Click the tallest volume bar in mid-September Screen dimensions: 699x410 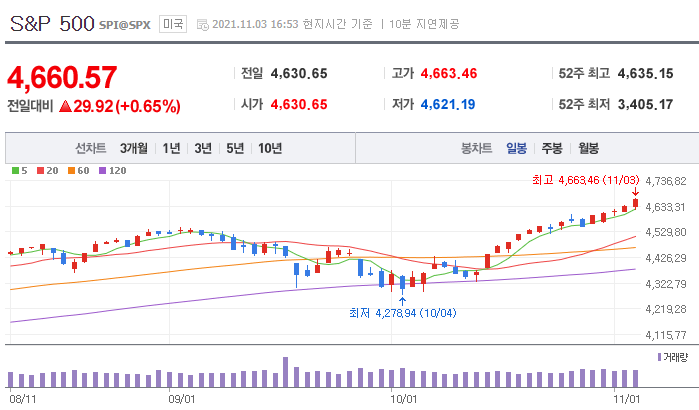click(x=285, y=372)
